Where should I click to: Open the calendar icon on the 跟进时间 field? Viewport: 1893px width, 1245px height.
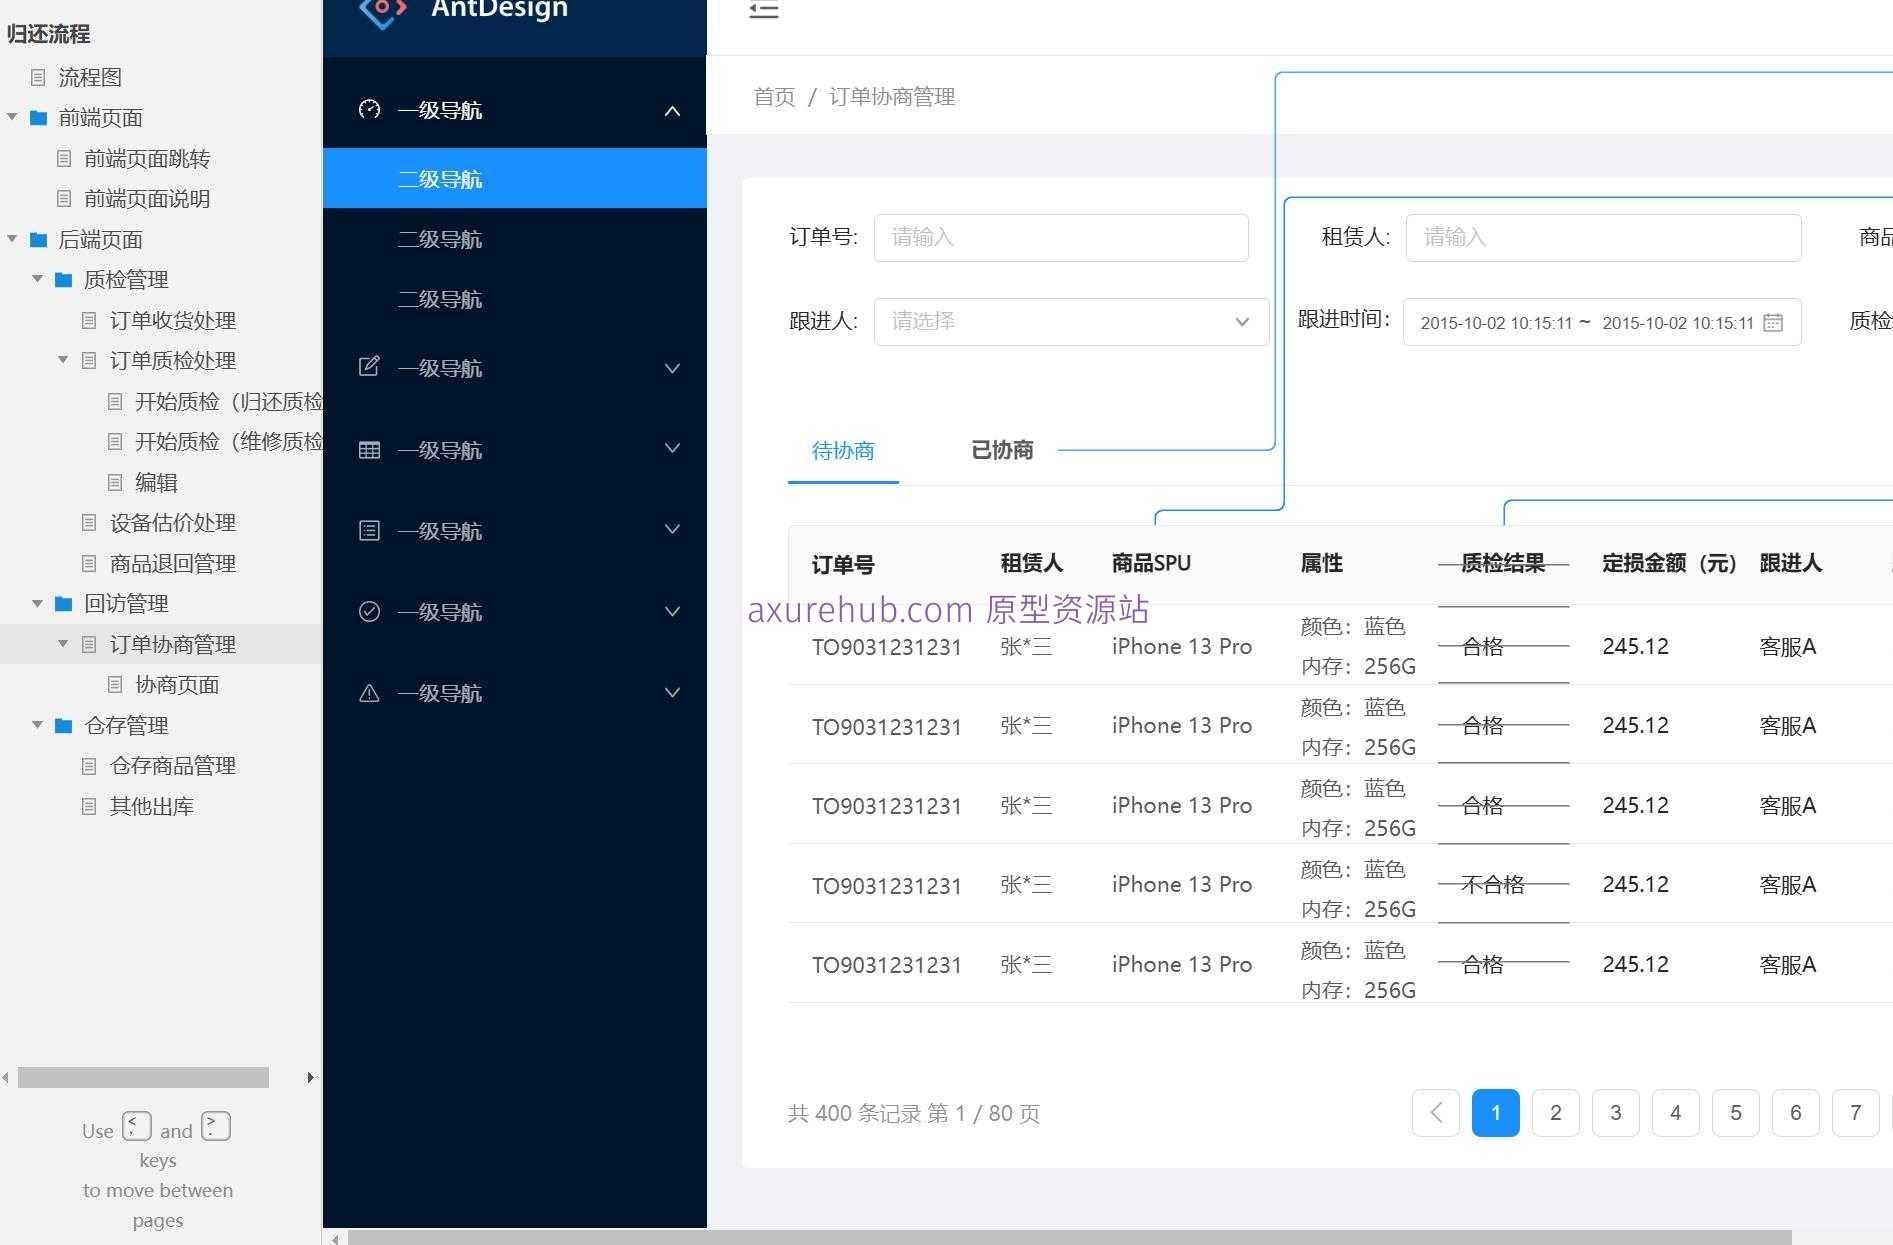(x=1773, y=322)
